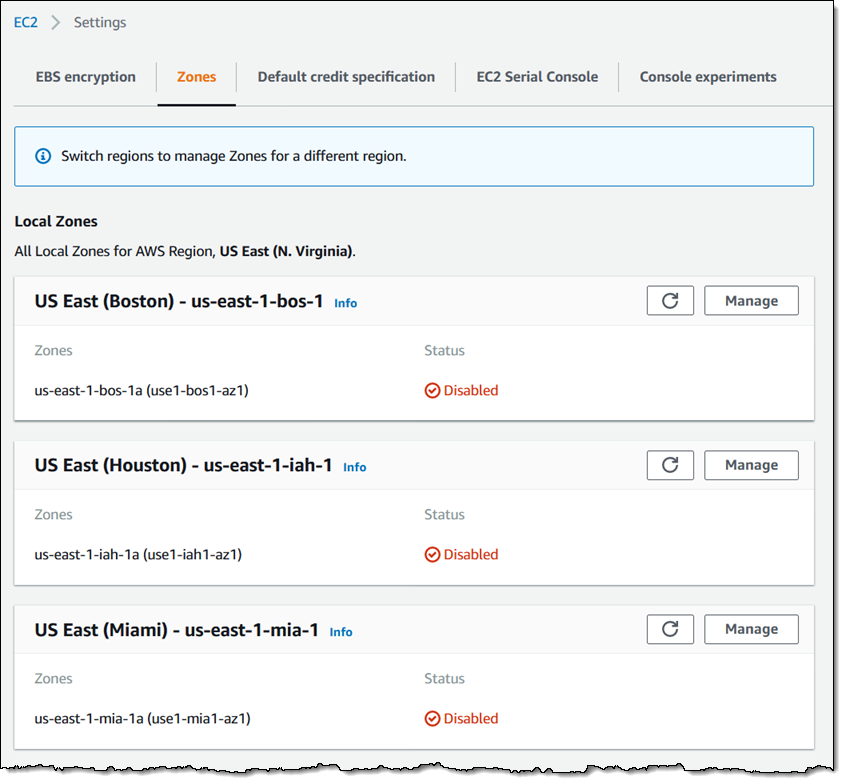This screenshot has width=844, height=783.
Task: Open the EC2 Serial Console tab
Action: tap(537, 77)
